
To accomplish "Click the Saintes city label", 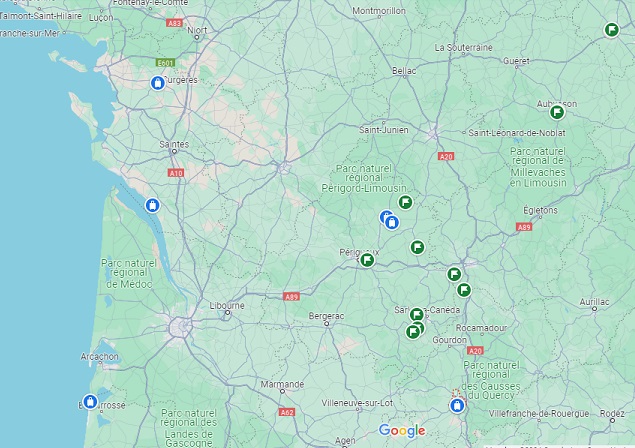I will pos(174,144).
